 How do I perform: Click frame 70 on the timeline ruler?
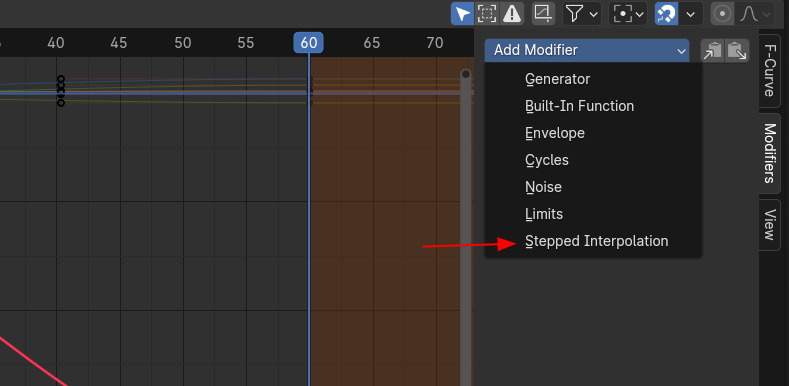[435, 43]
